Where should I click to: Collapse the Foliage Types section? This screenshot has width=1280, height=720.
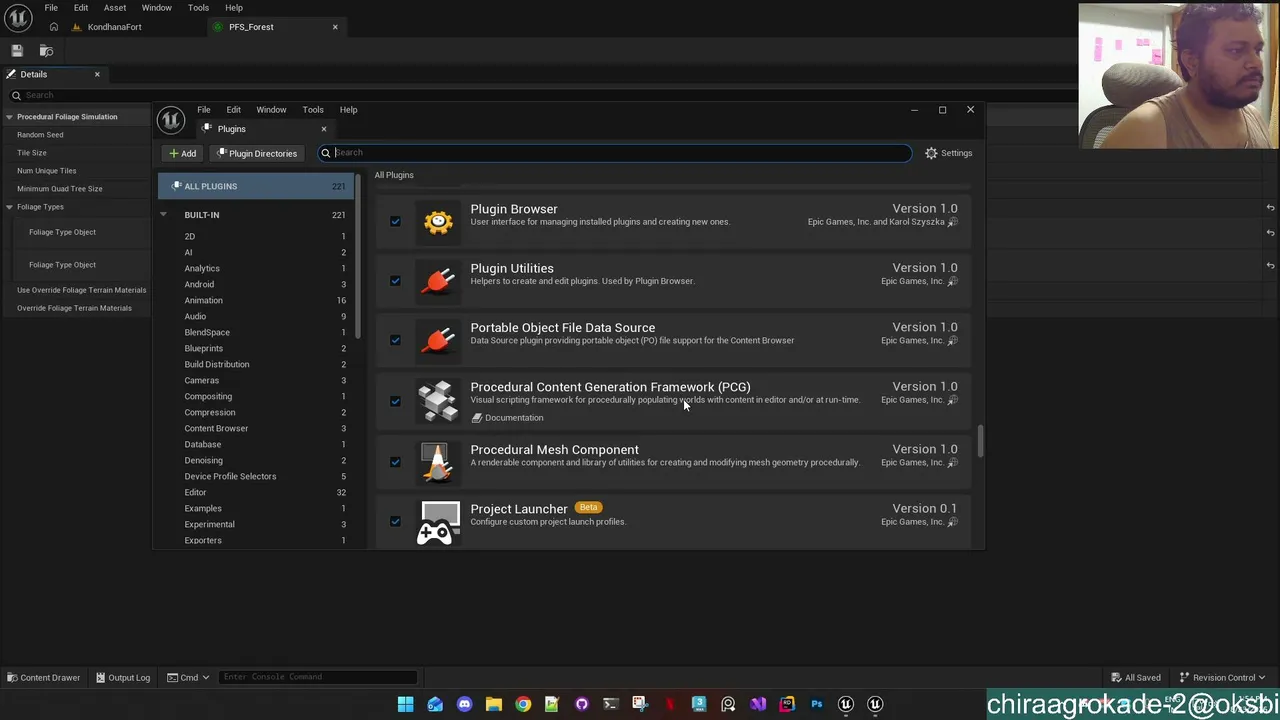click(9, 207)
